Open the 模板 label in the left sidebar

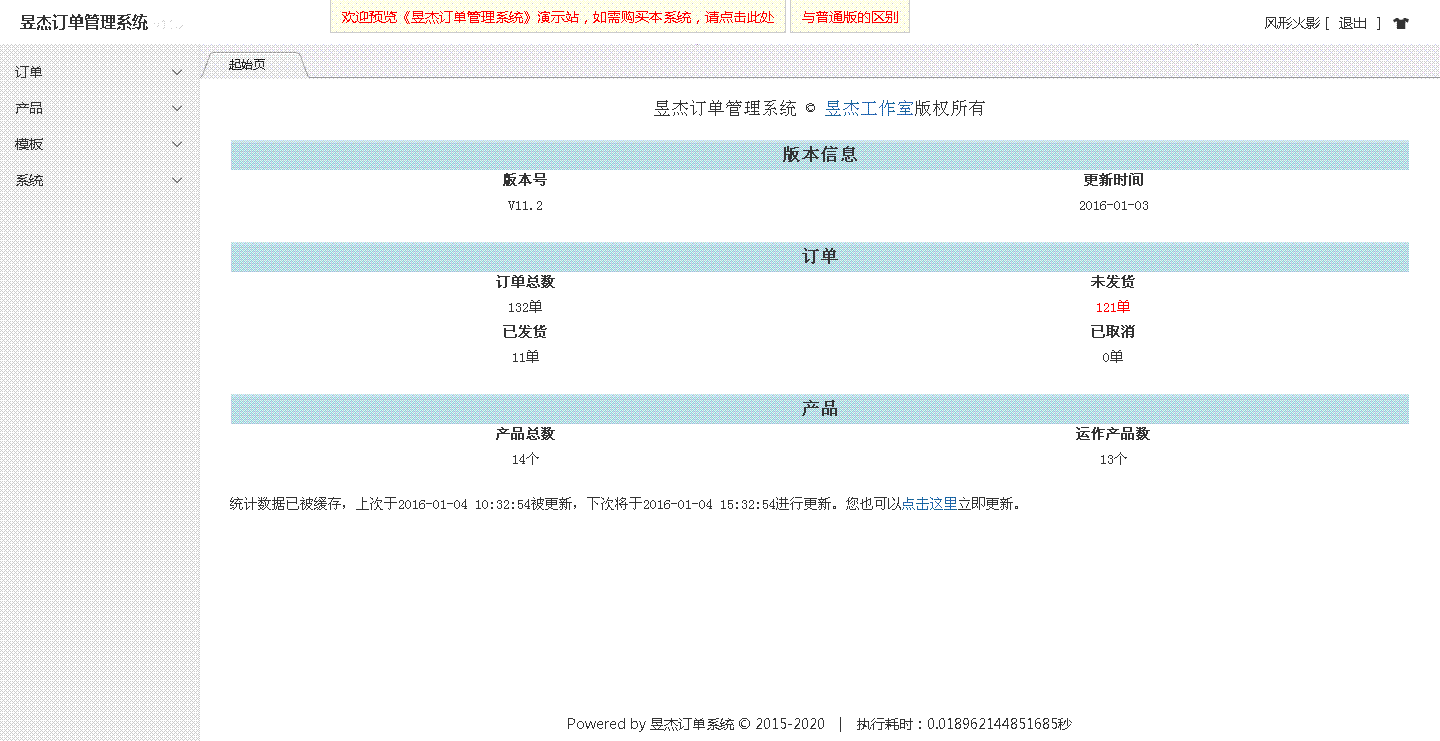[29, 144]
